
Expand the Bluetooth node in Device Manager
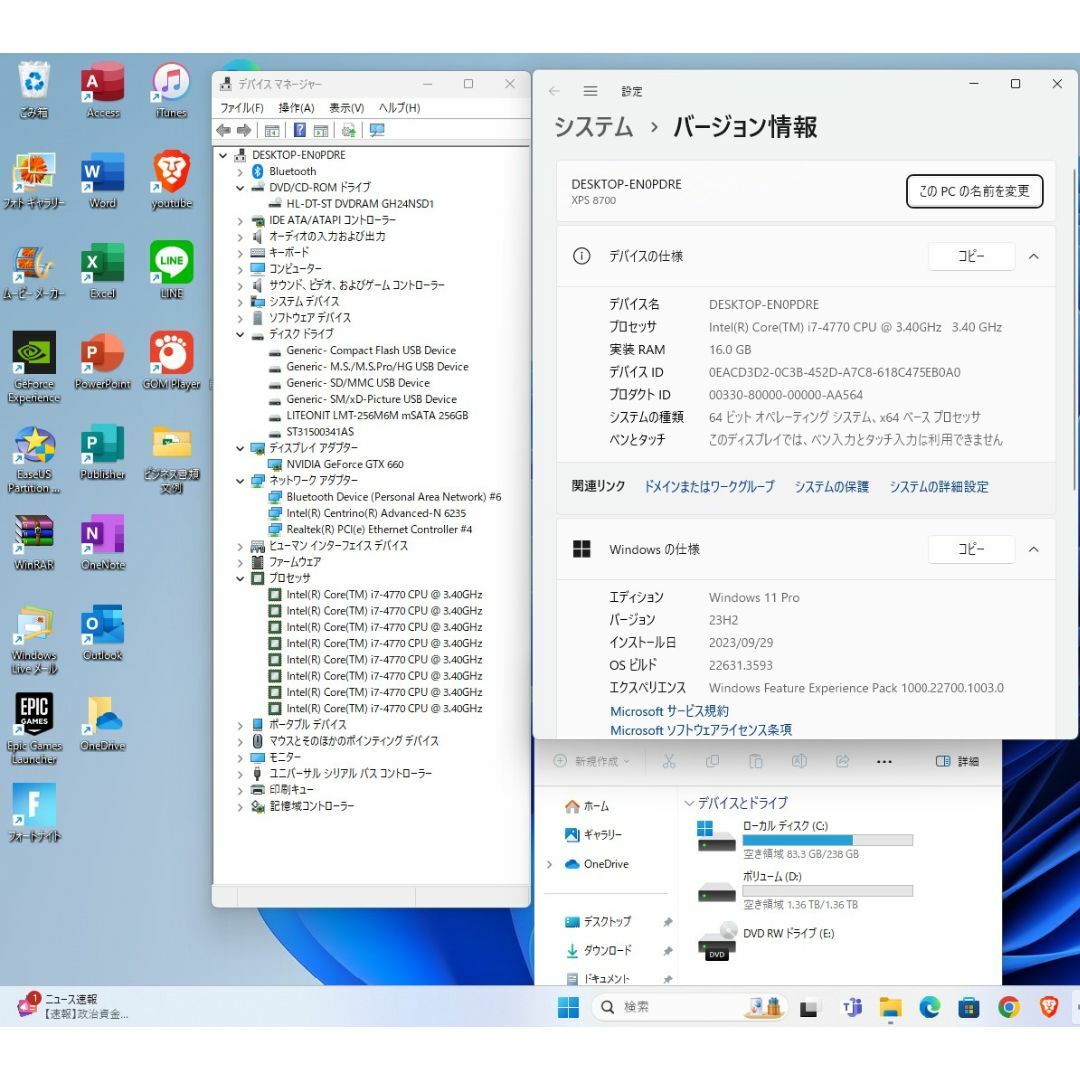tap(240, 172)
